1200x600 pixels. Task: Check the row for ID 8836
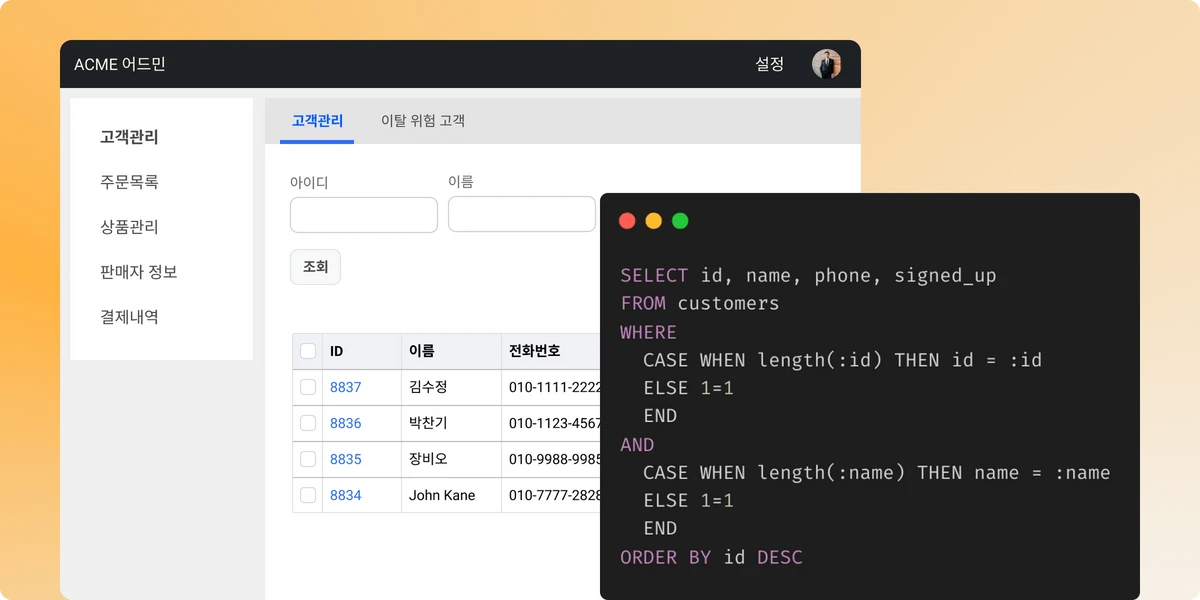coord(308,423)
